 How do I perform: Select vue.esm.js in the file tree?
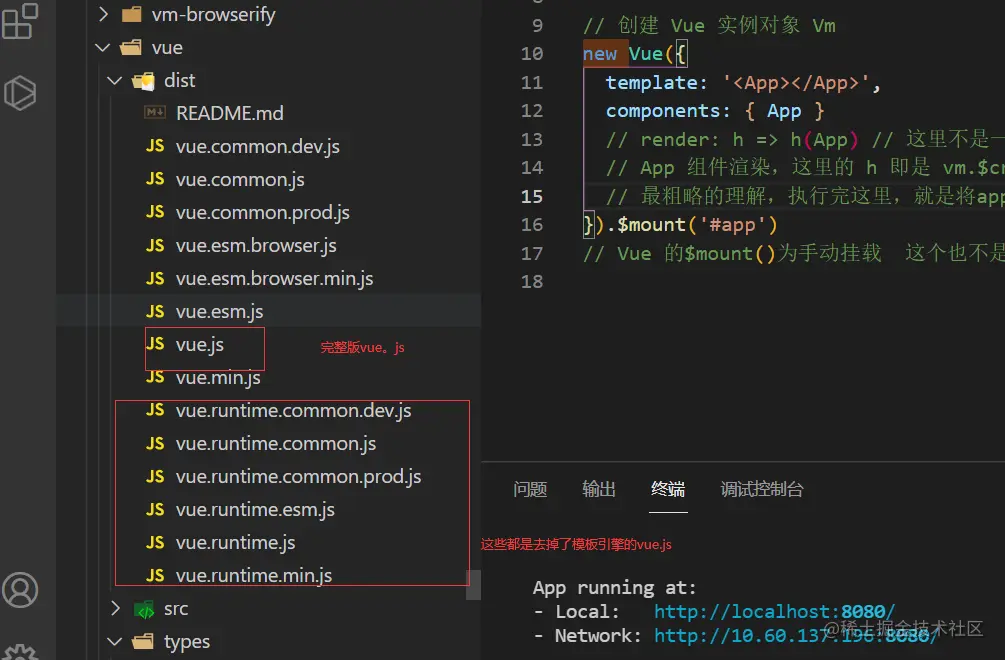coord(219,311)
